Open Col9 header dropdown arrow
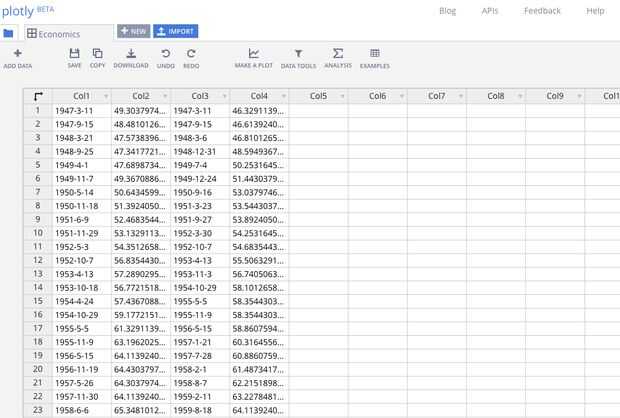This screenshot has width=620, height=418. [580, 96]
